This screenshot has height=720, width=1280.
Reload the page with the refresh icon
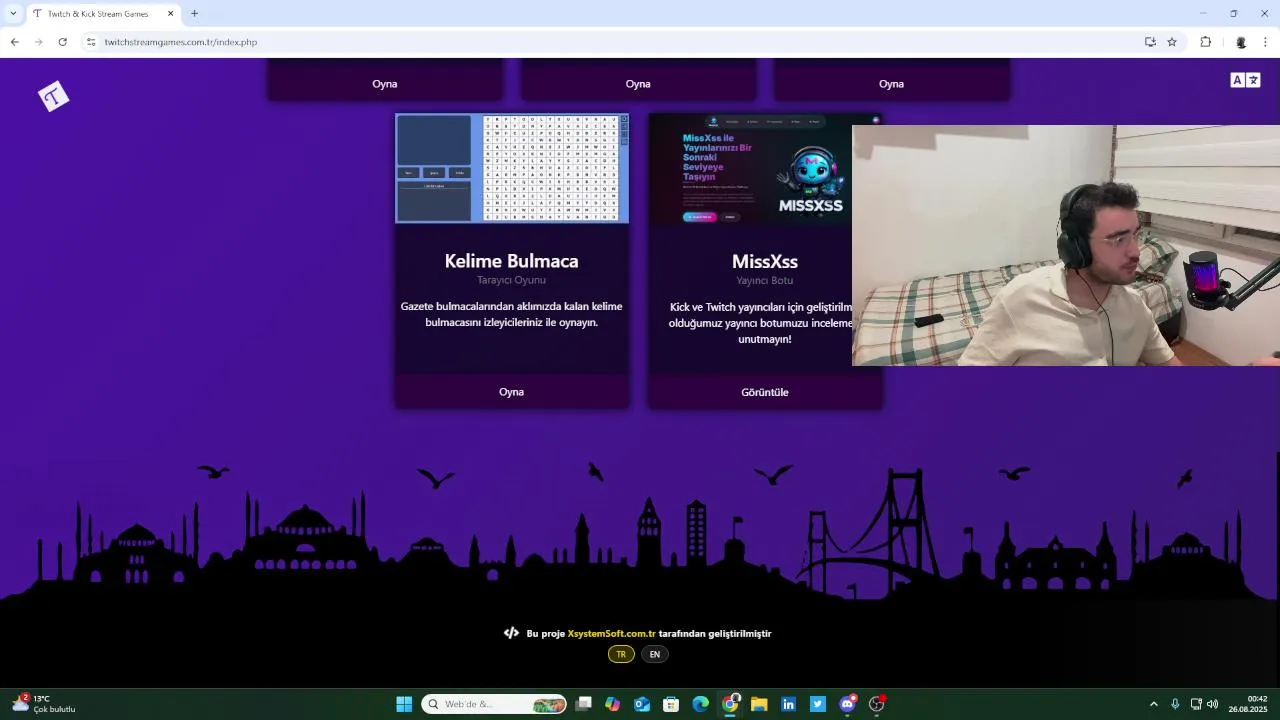(62, 42)
